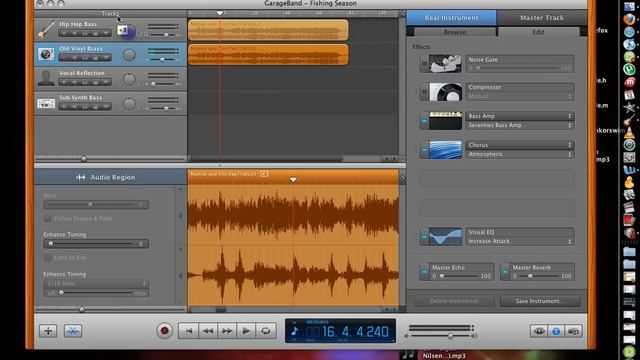The height and width of the screenshot is (360, 640).
Task: Open the media browser button
Action: click(x=573, y=331)
